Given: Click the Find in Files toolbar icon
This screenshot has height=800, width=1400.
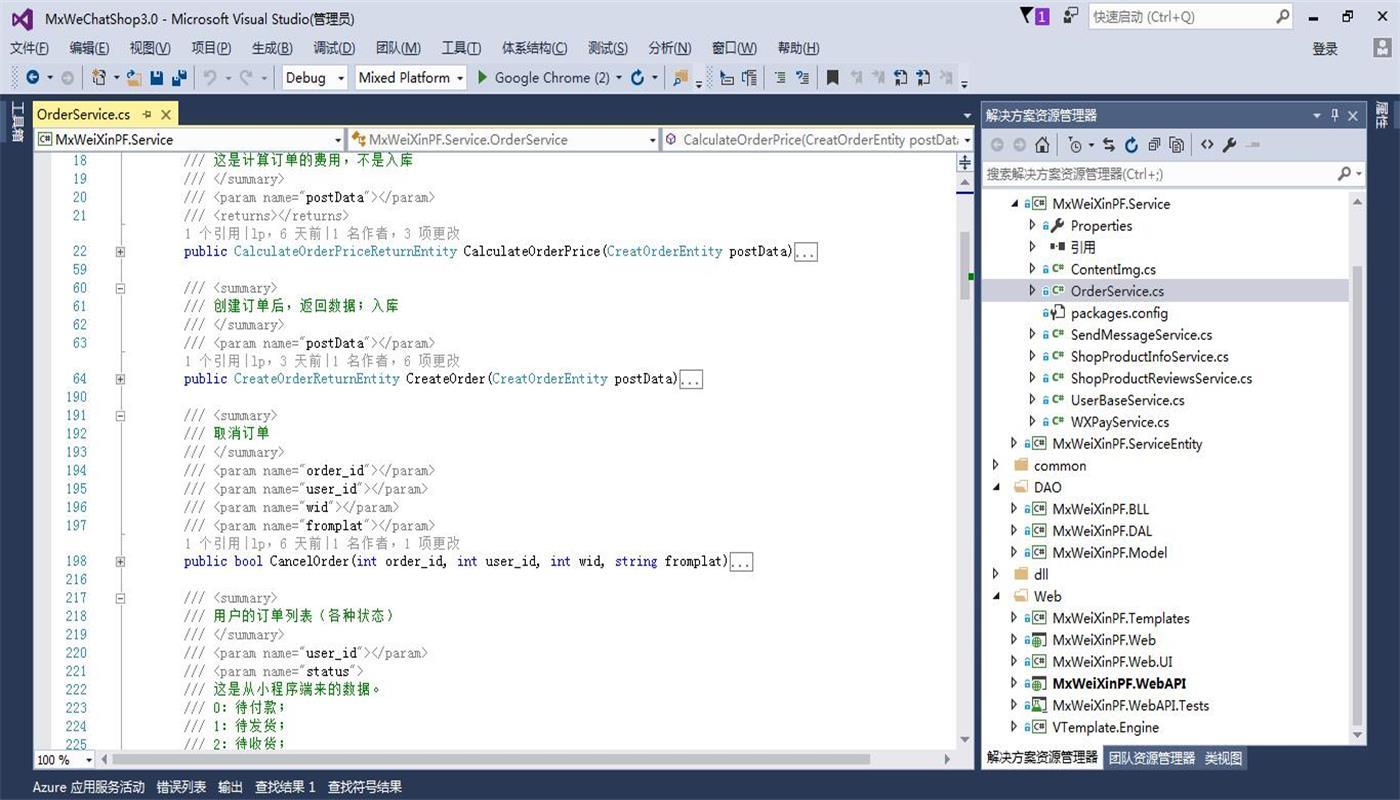Looking at the screenshot, I should [680, 77].
